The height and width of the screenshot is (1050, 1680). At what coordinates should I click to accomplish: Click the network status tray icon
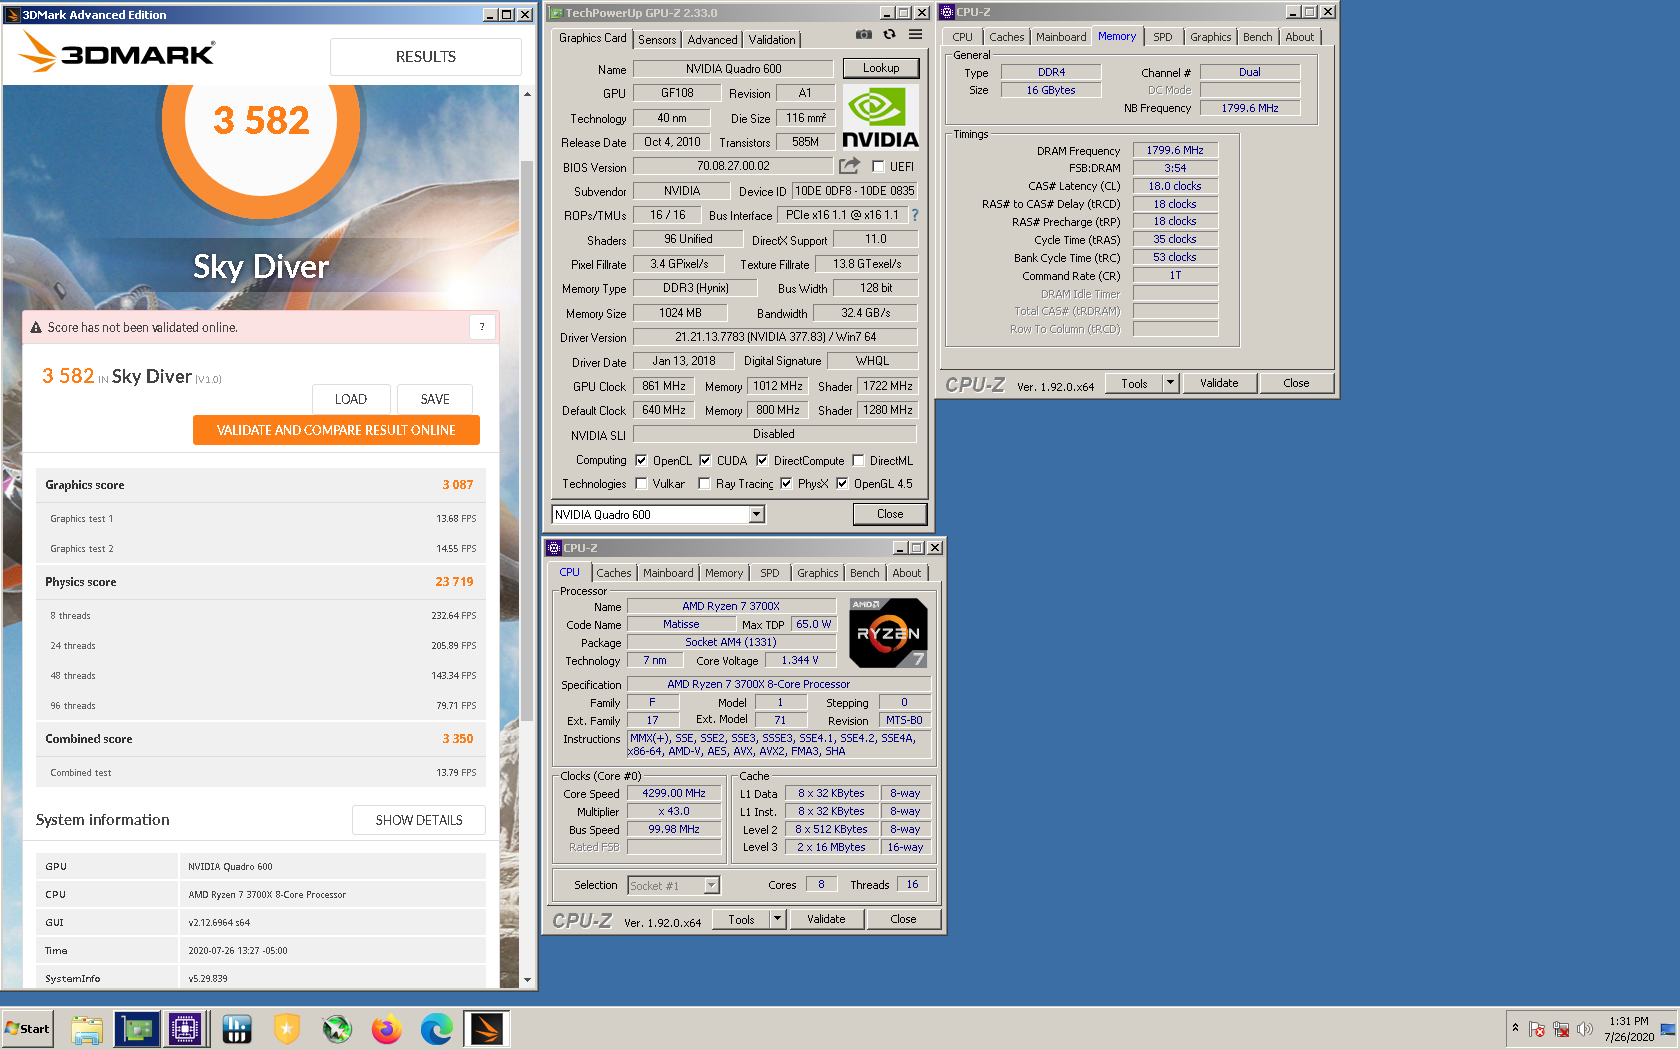[x=1561, y=1029]
